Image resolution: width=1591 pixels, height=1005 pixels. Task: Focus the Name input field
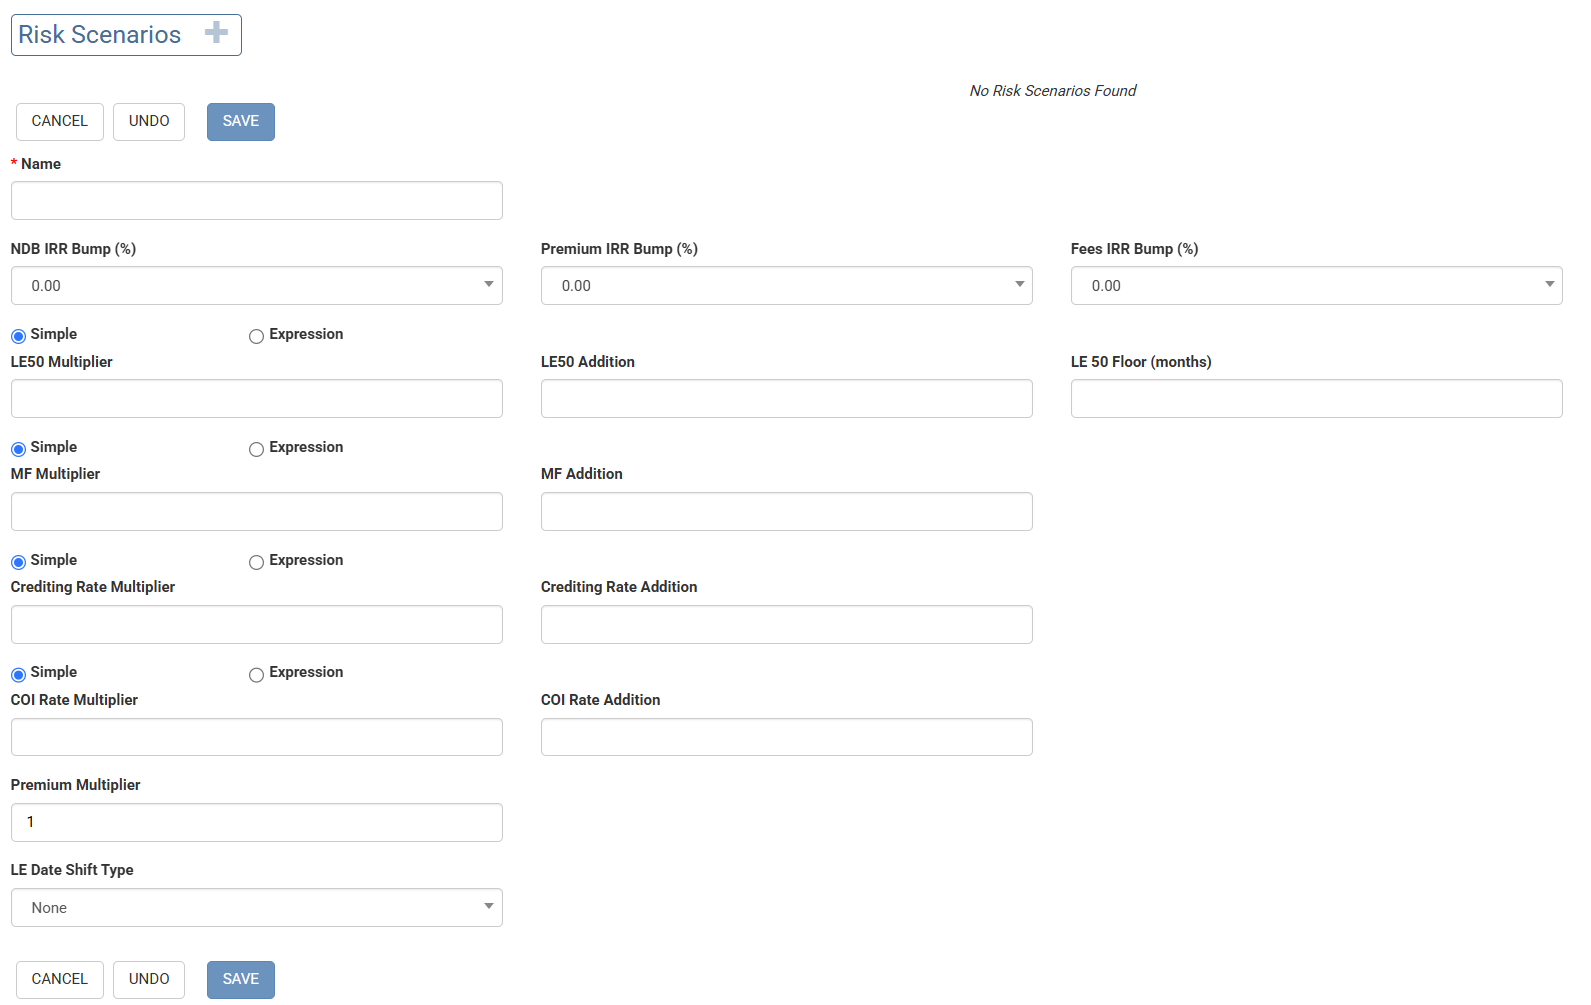click(x=256, y=201)
